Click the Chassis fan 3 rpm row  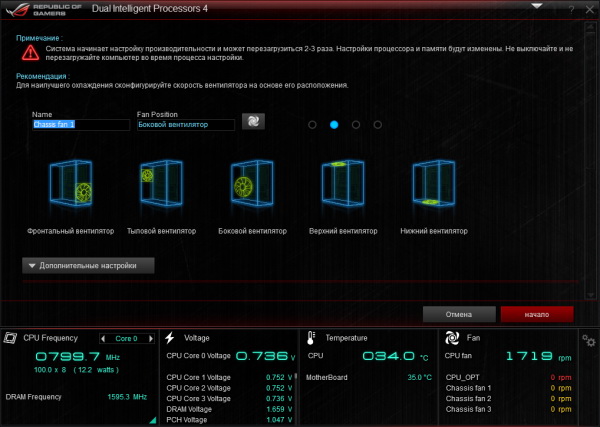[x=509, y=409]
